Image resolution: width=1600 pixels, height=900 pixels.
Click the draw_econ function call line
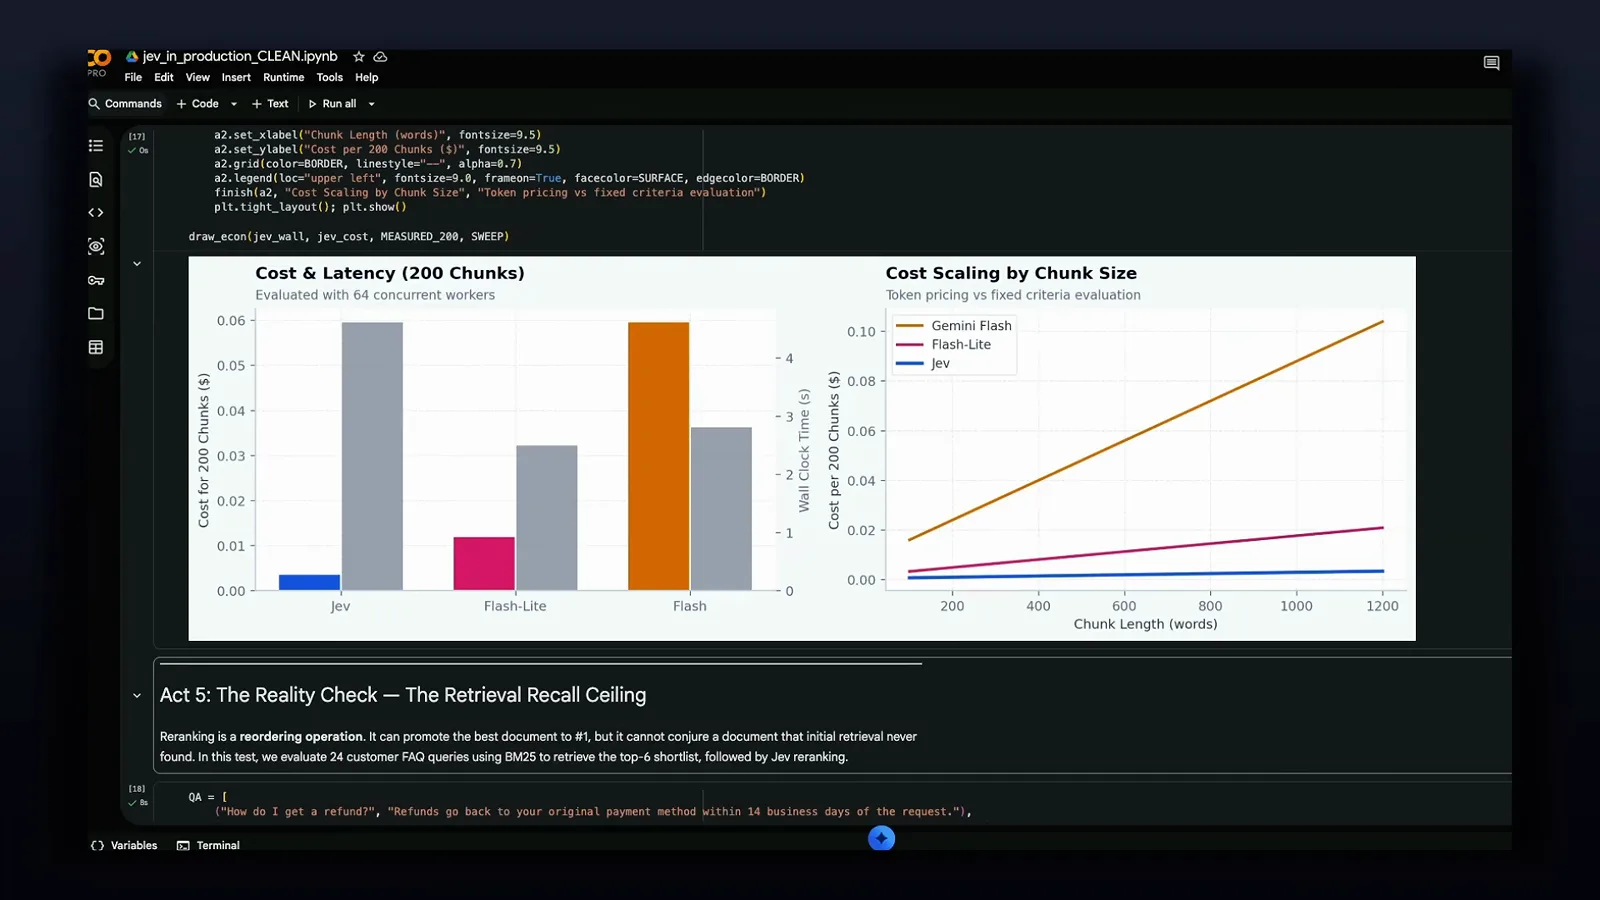349,237
